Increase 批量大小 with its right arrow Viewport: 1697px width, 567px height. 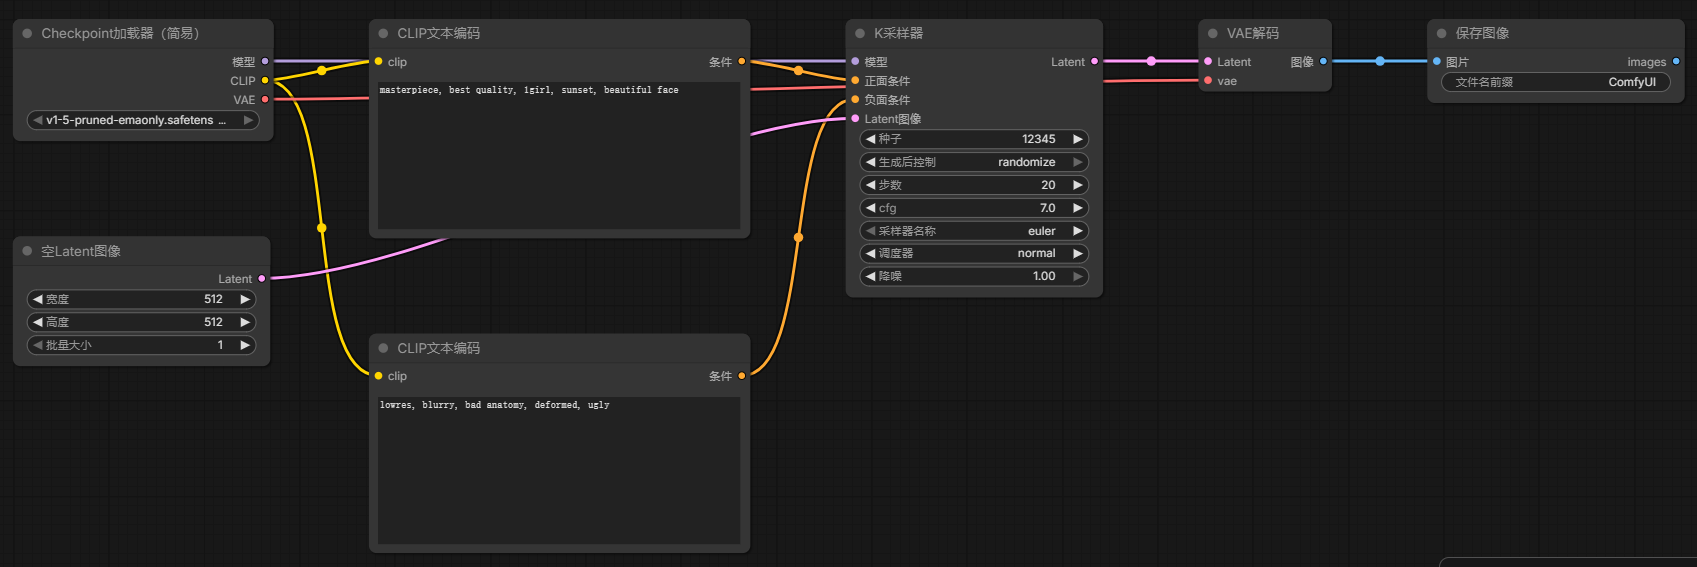click(245, 345)
